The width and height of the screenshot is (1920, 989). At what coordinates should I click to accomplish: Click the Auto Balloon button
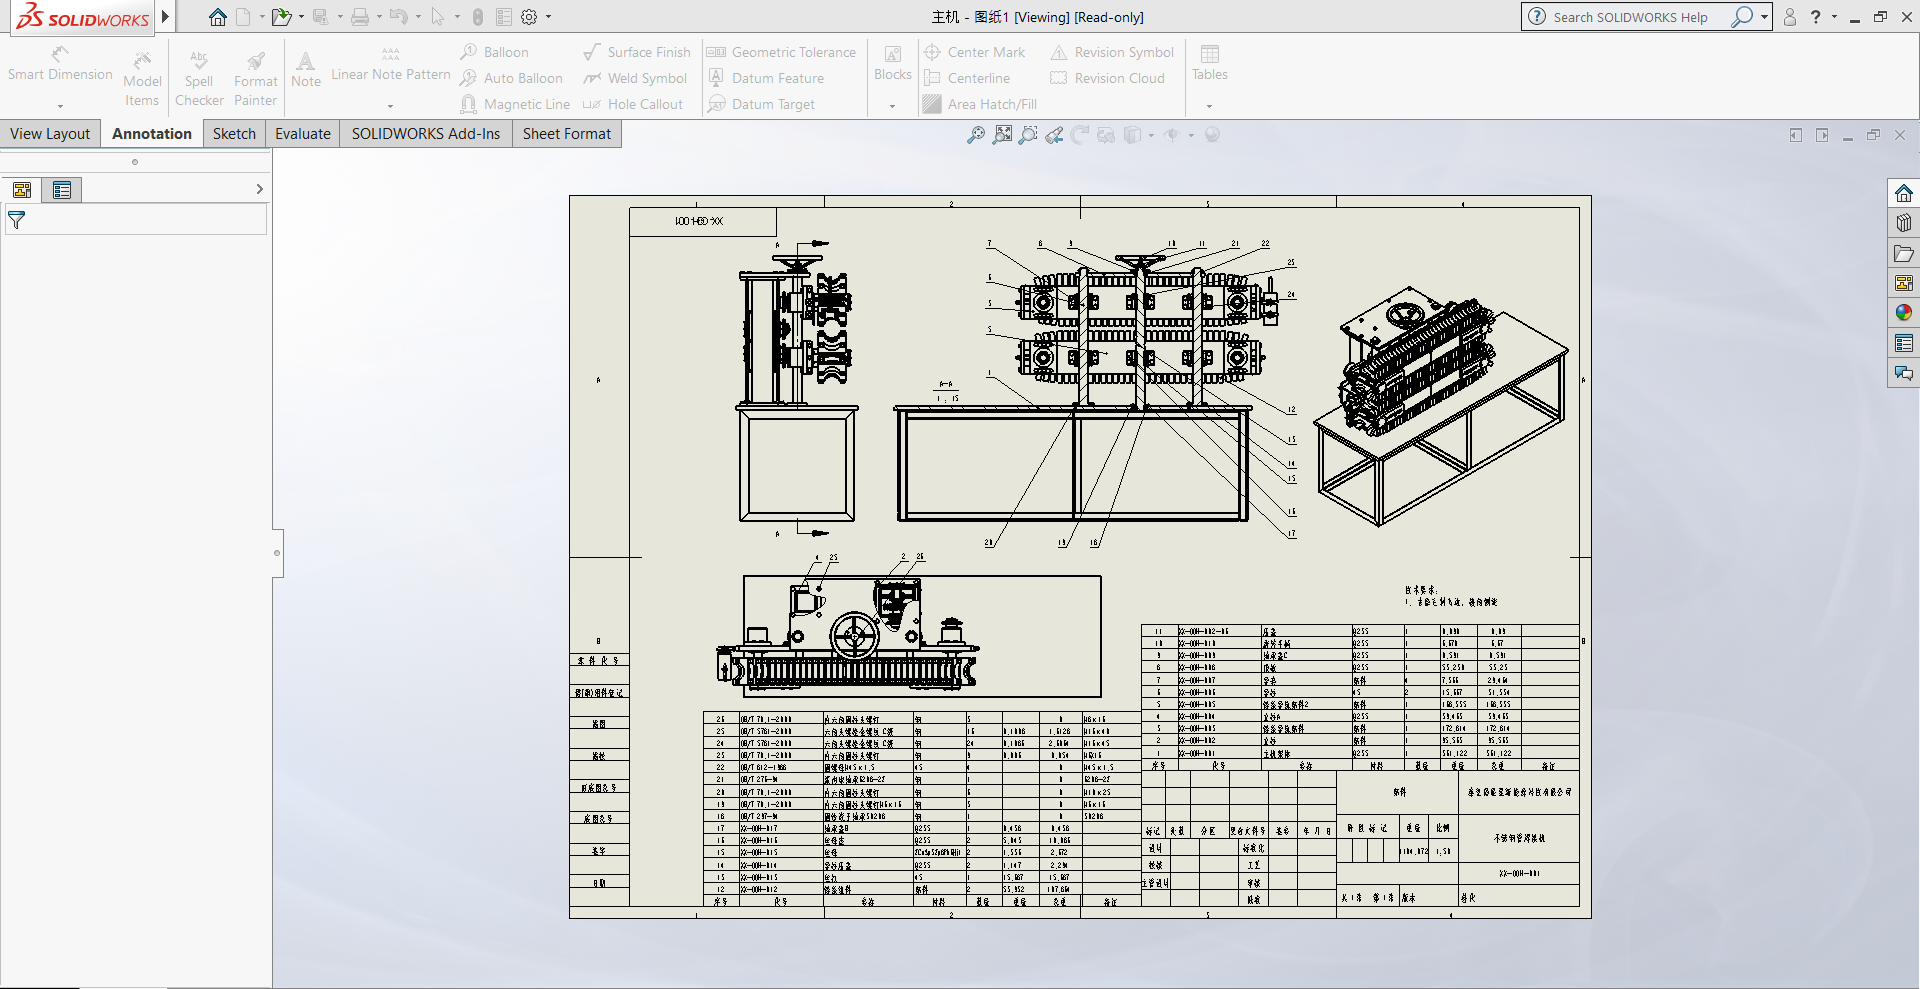click(511, 78)
